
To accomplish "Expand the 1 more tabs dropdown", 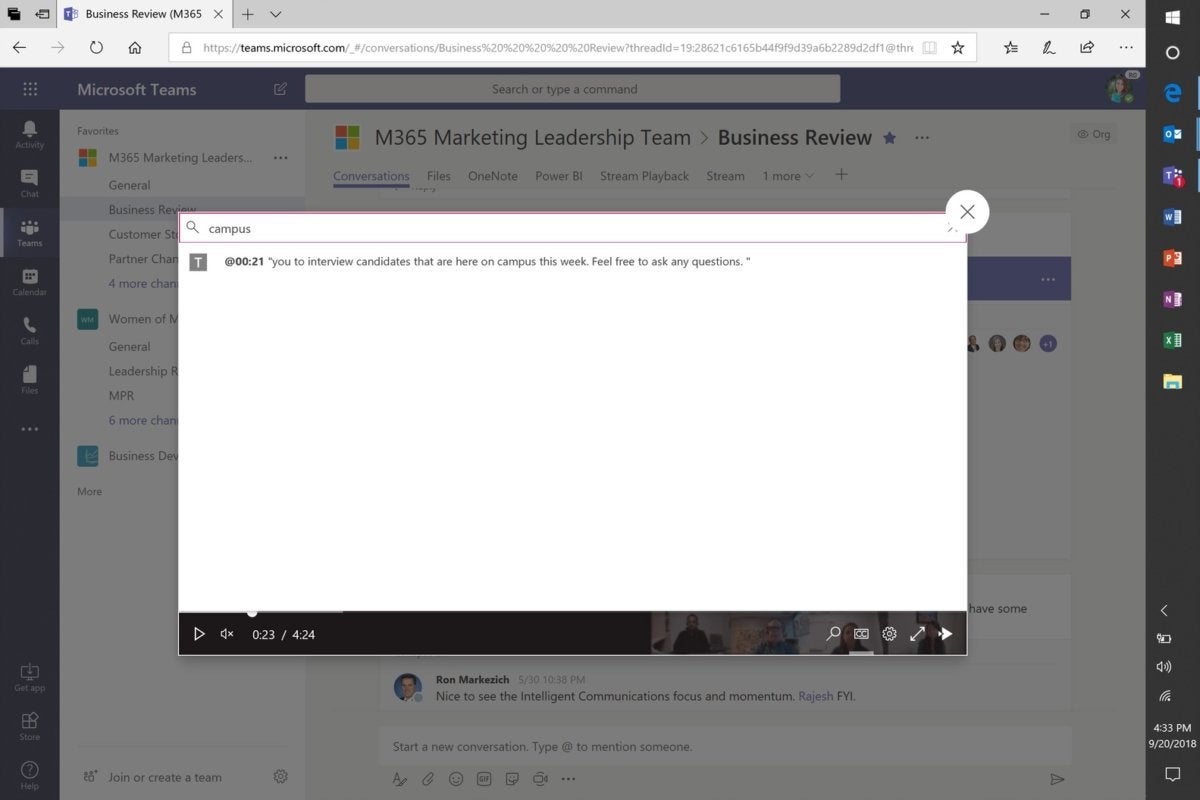I will click(x=788, y=176).
